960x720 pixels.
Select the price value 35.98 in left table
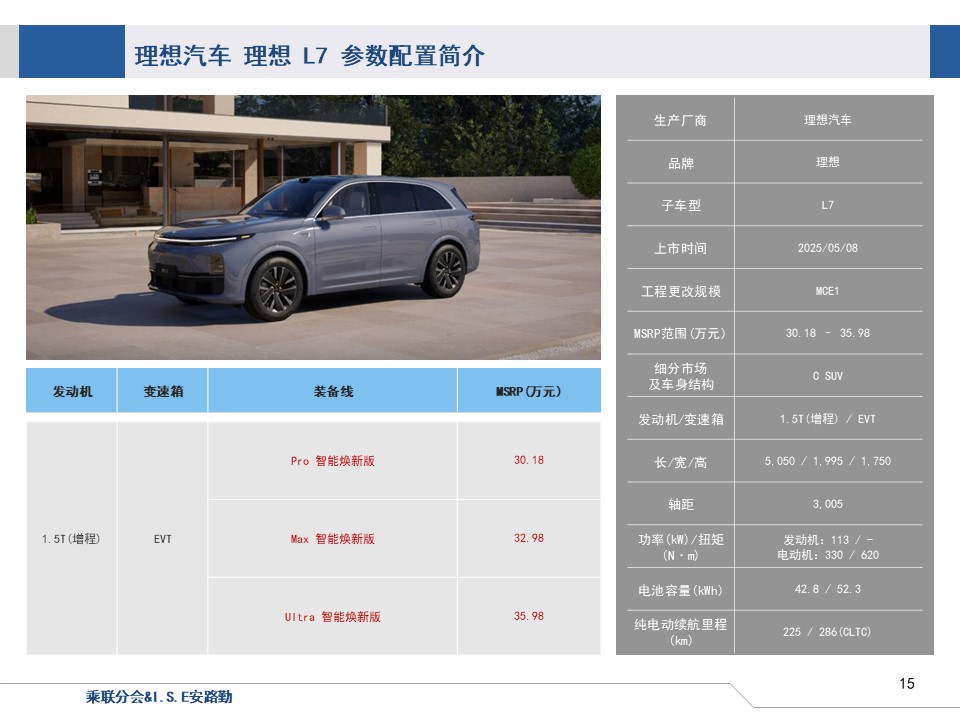pyautogui.click(x=529, y=616)
